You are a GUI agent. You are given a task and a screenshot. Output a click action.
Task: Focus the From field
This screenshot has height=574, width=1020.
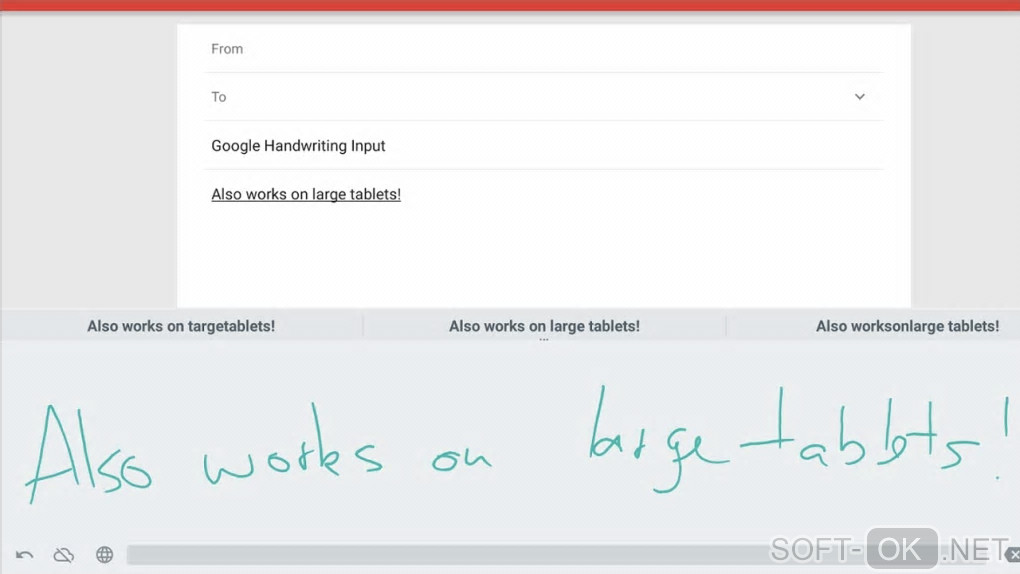click(x=544, y=49)
